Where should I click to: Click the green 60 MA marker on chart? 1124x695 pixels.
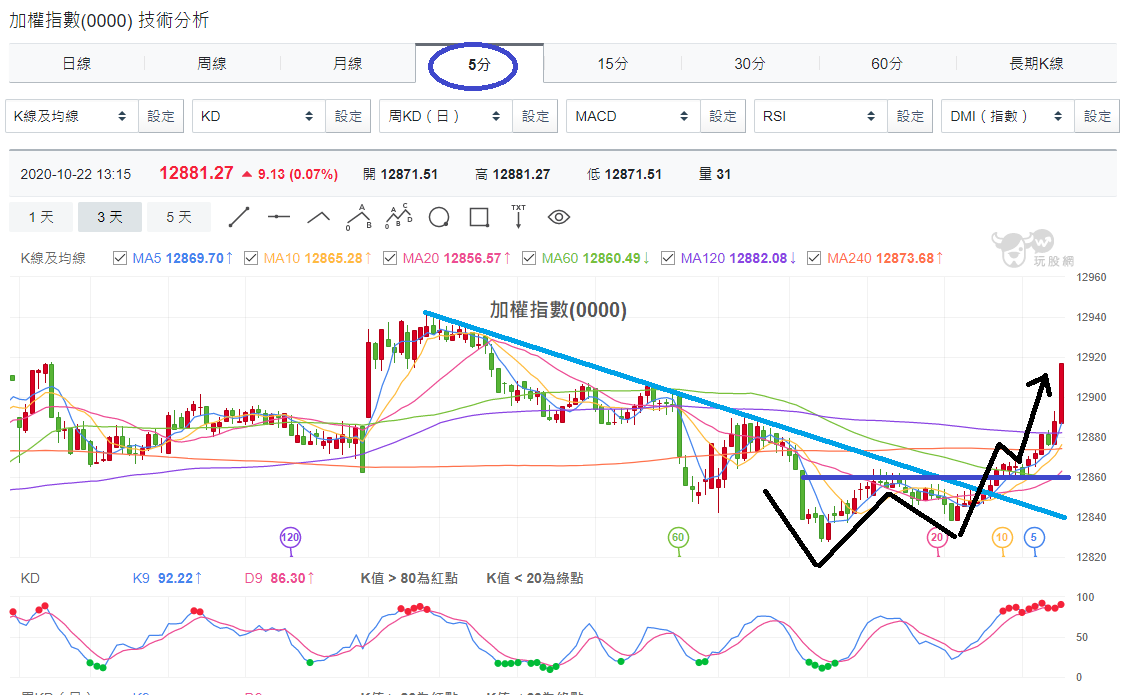pyautogui.click(x=678, y=537)
